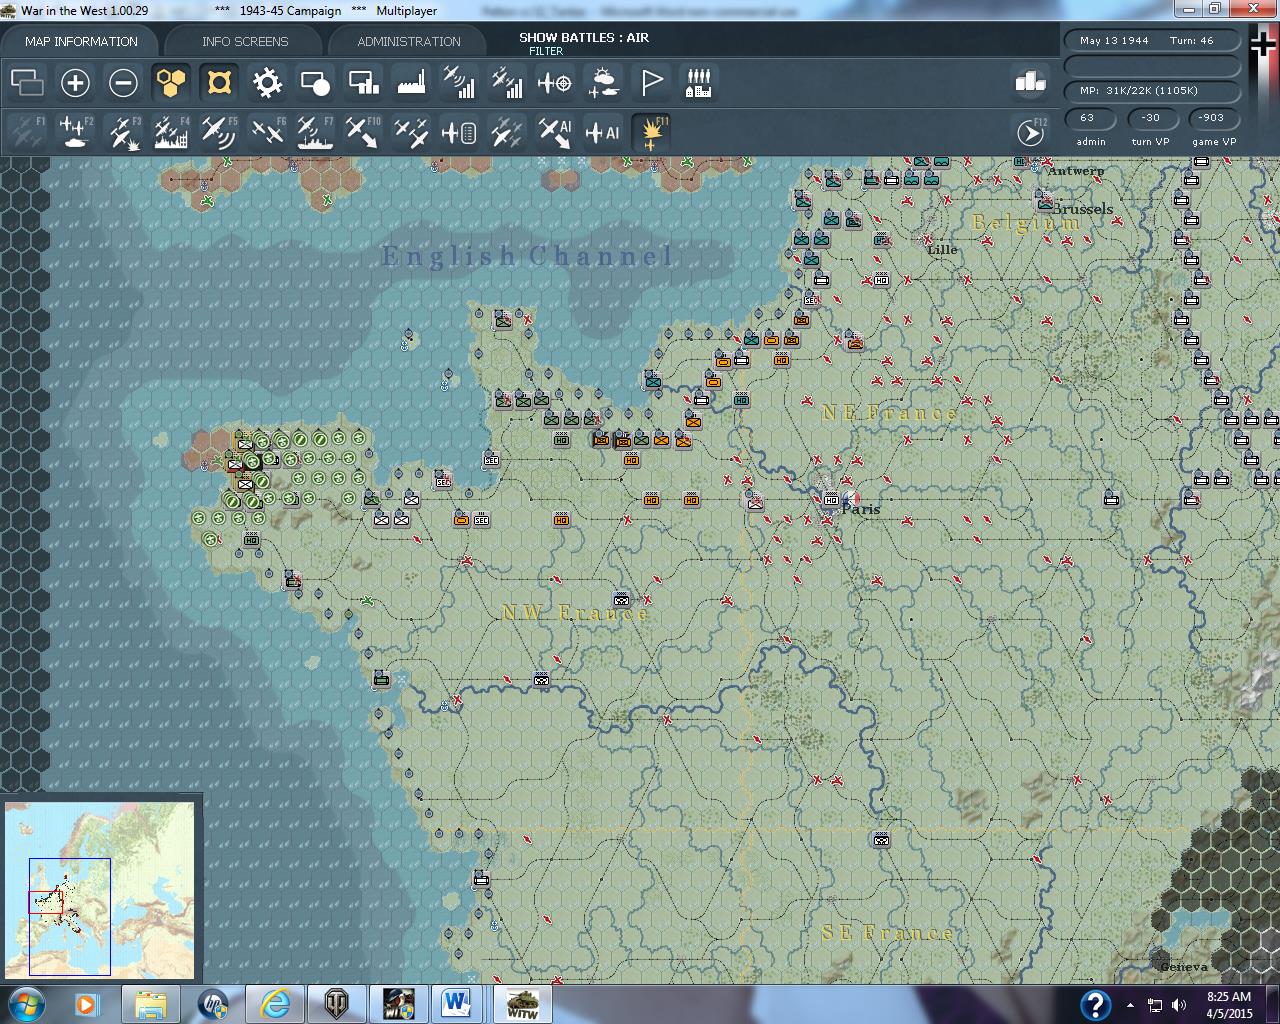The height and width of the screenshot is (1024, 1280).
Task: Toggle the highlighted F11 air battles icon
Action: click(651, 132)
